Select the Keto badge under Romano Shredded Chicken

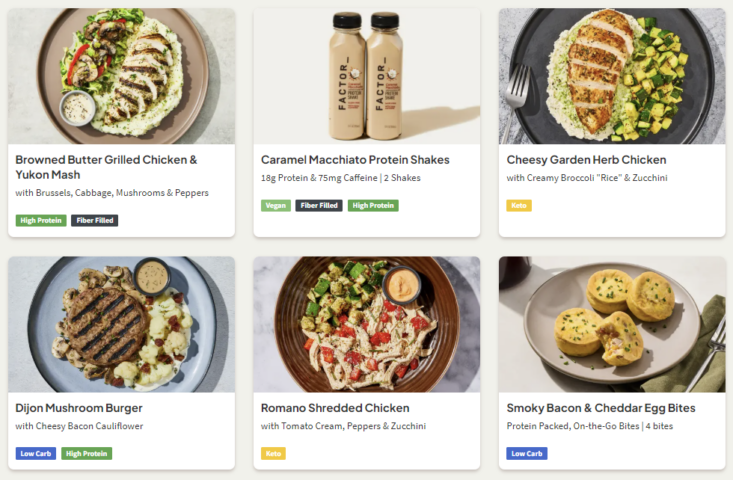[273, 454]
